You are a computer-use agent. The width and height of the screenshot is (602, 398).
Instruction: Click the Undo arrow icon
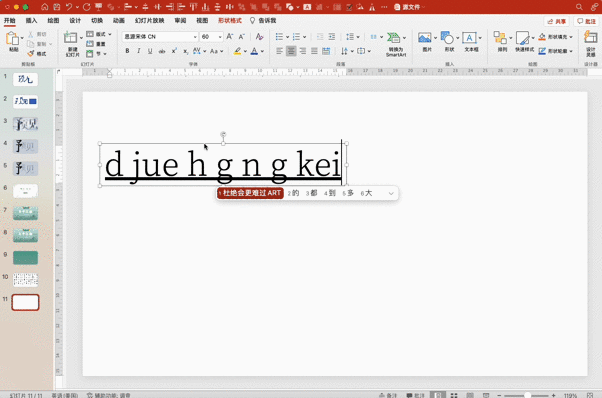click(x=69, y=7)
